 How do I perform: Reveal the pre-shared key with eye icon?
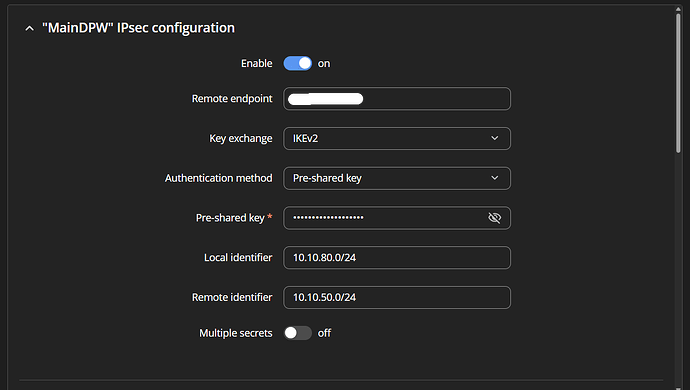(495, 217)
